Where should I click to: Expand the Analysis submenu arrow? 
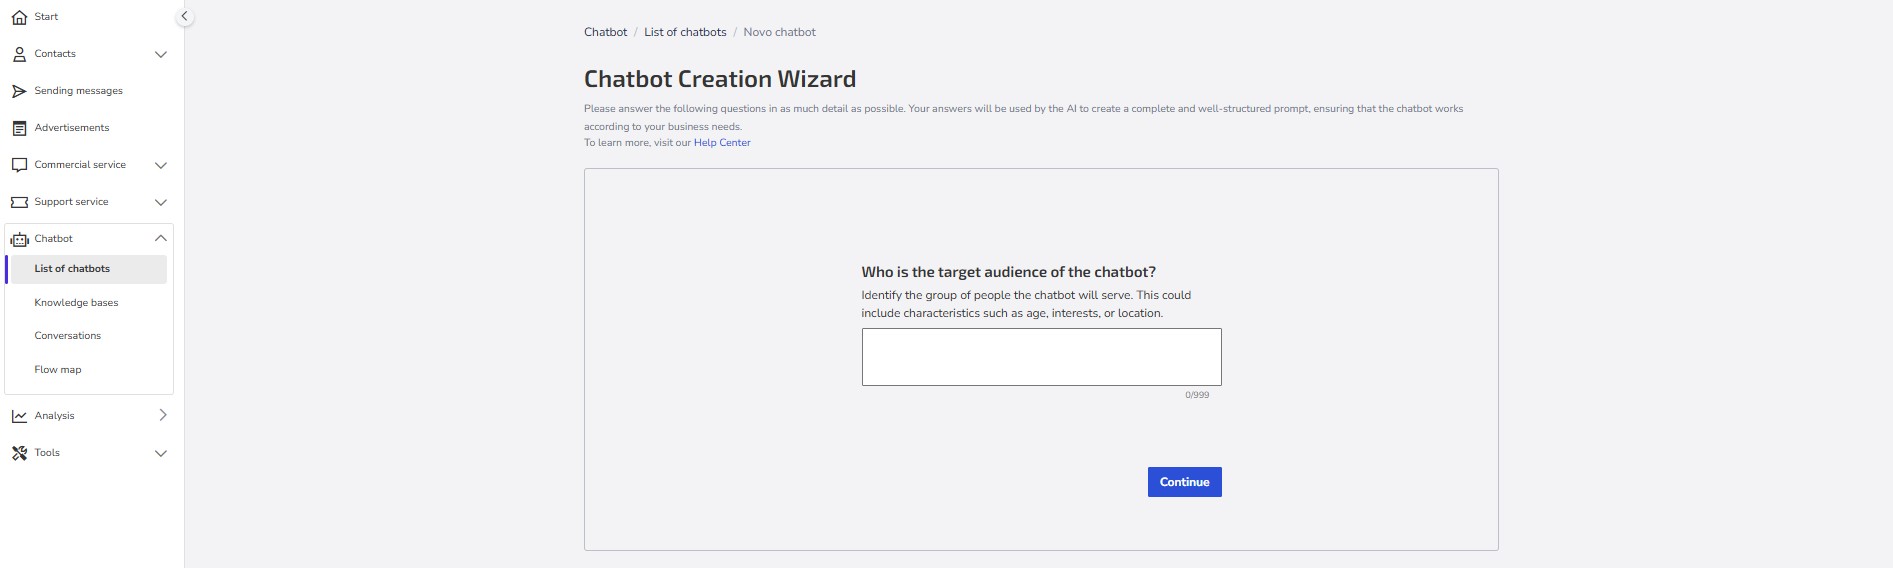pos(162,415)
